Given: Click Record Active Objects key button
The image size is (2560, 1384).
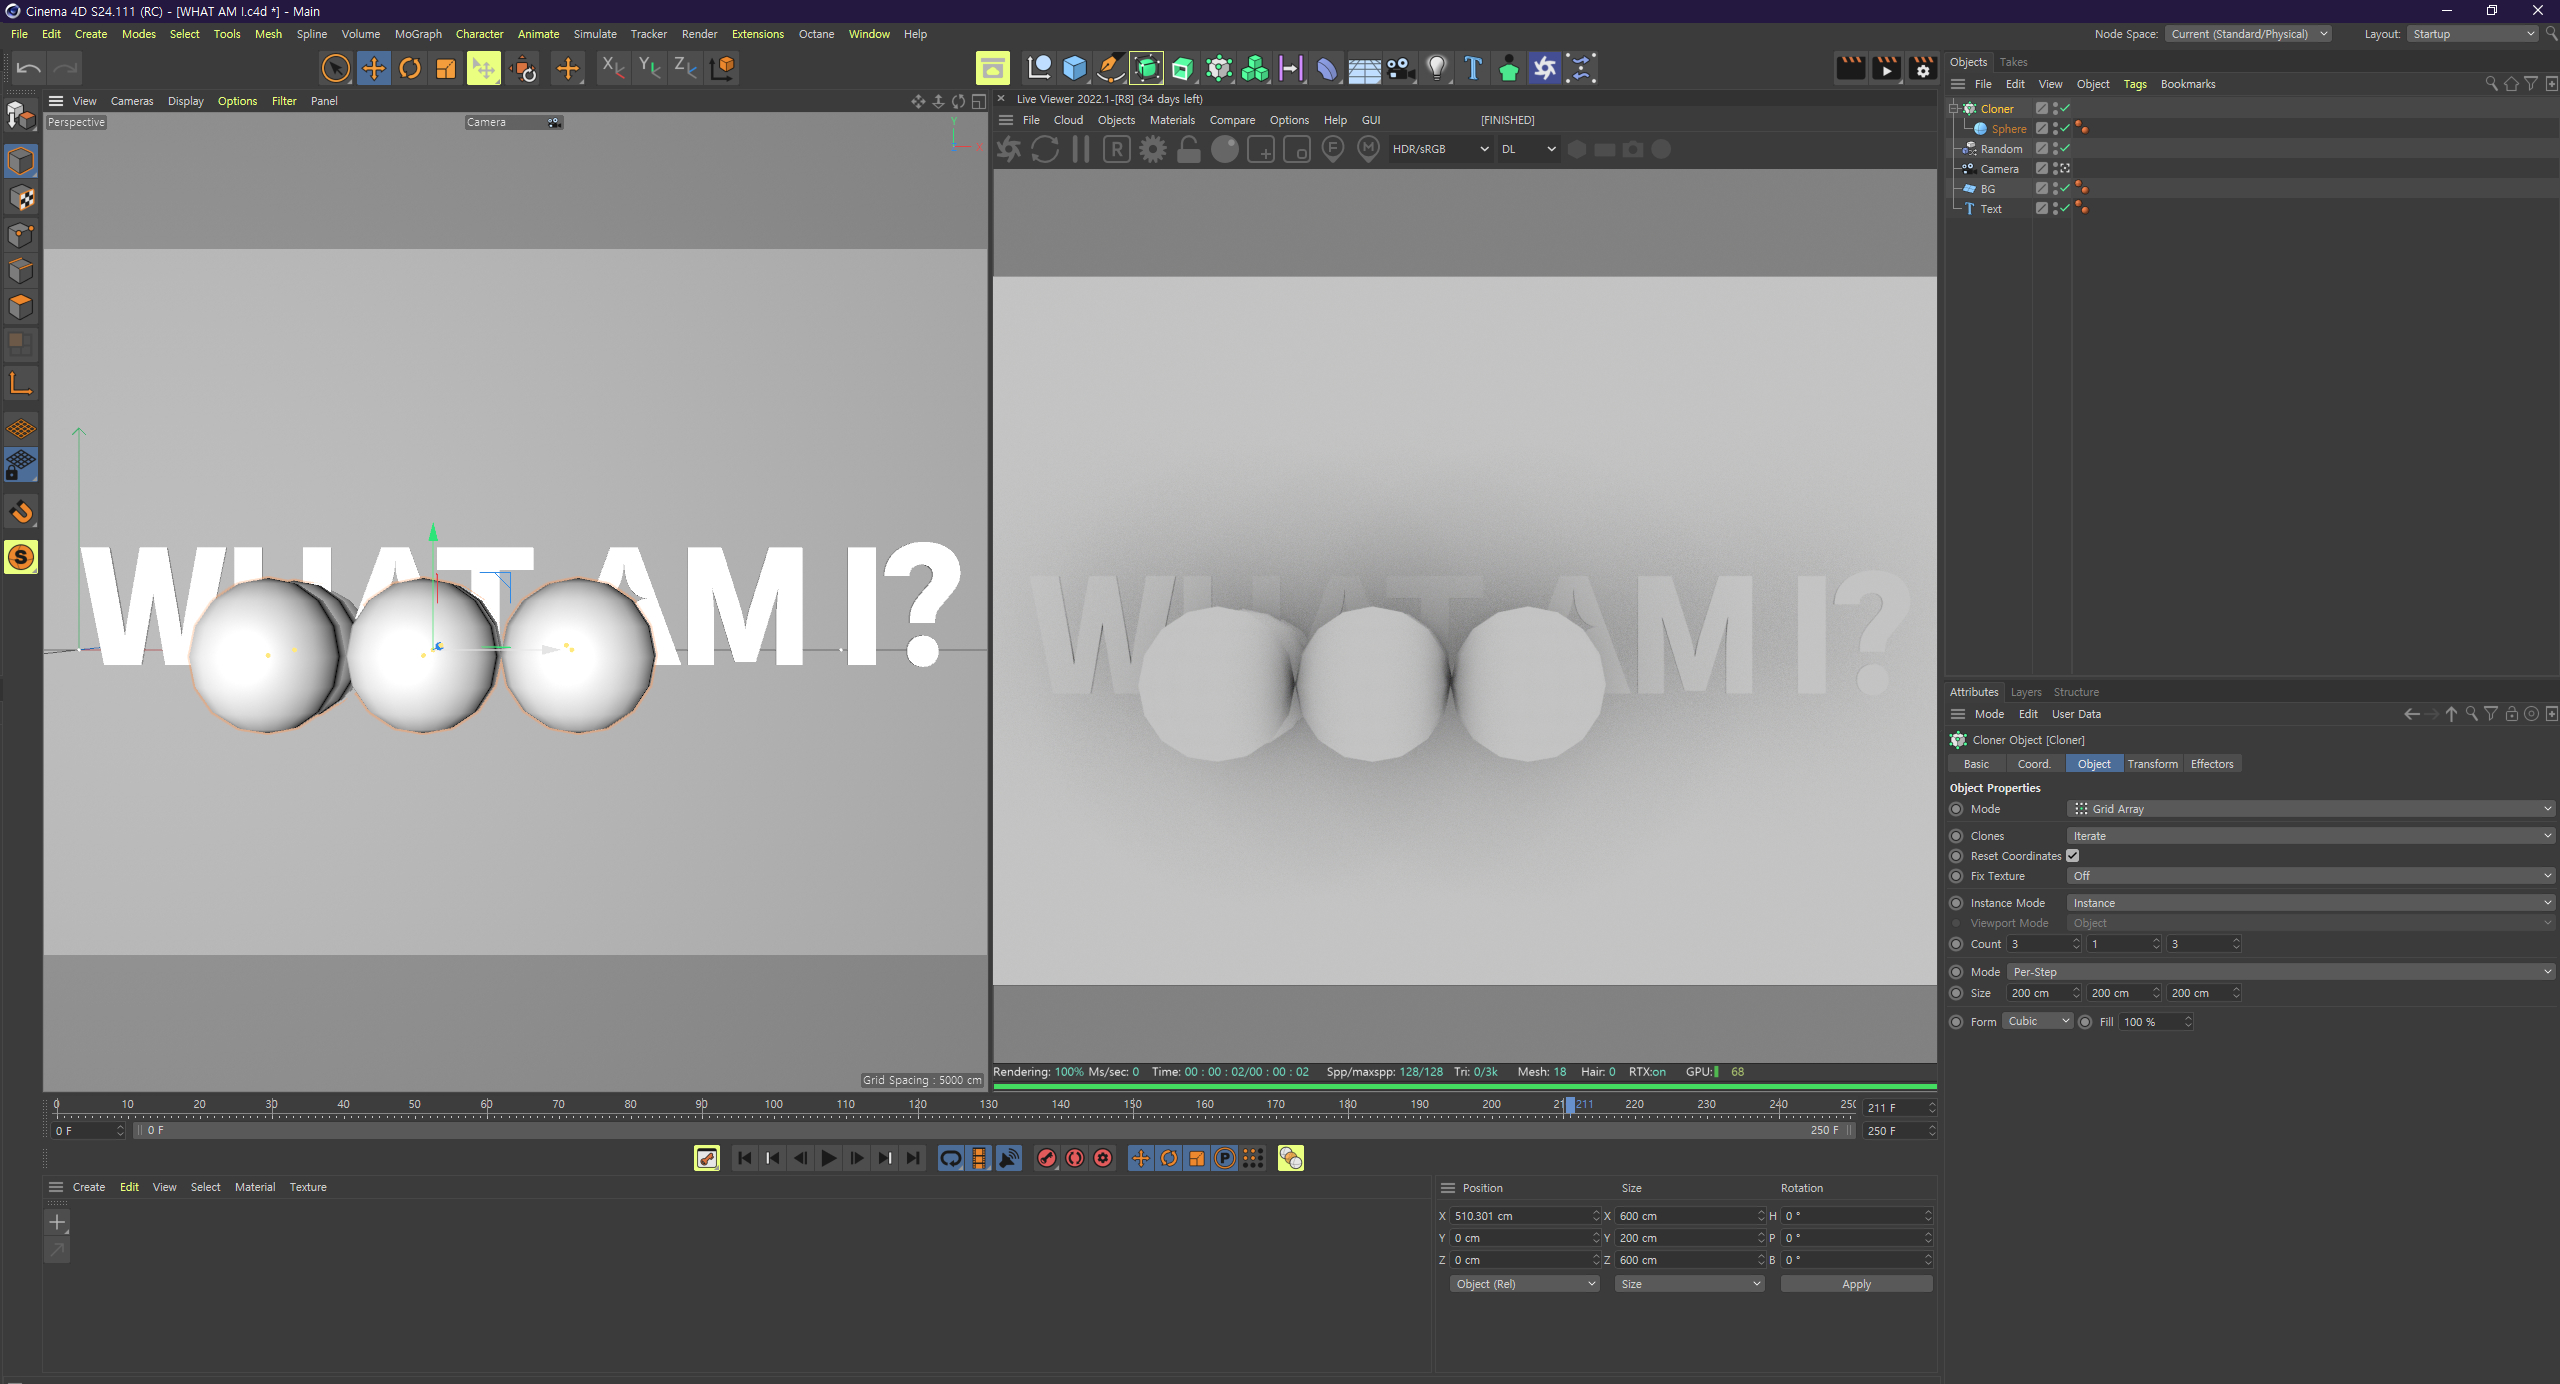Looking at the screenshot, I should click(x=1047, y=1158).
